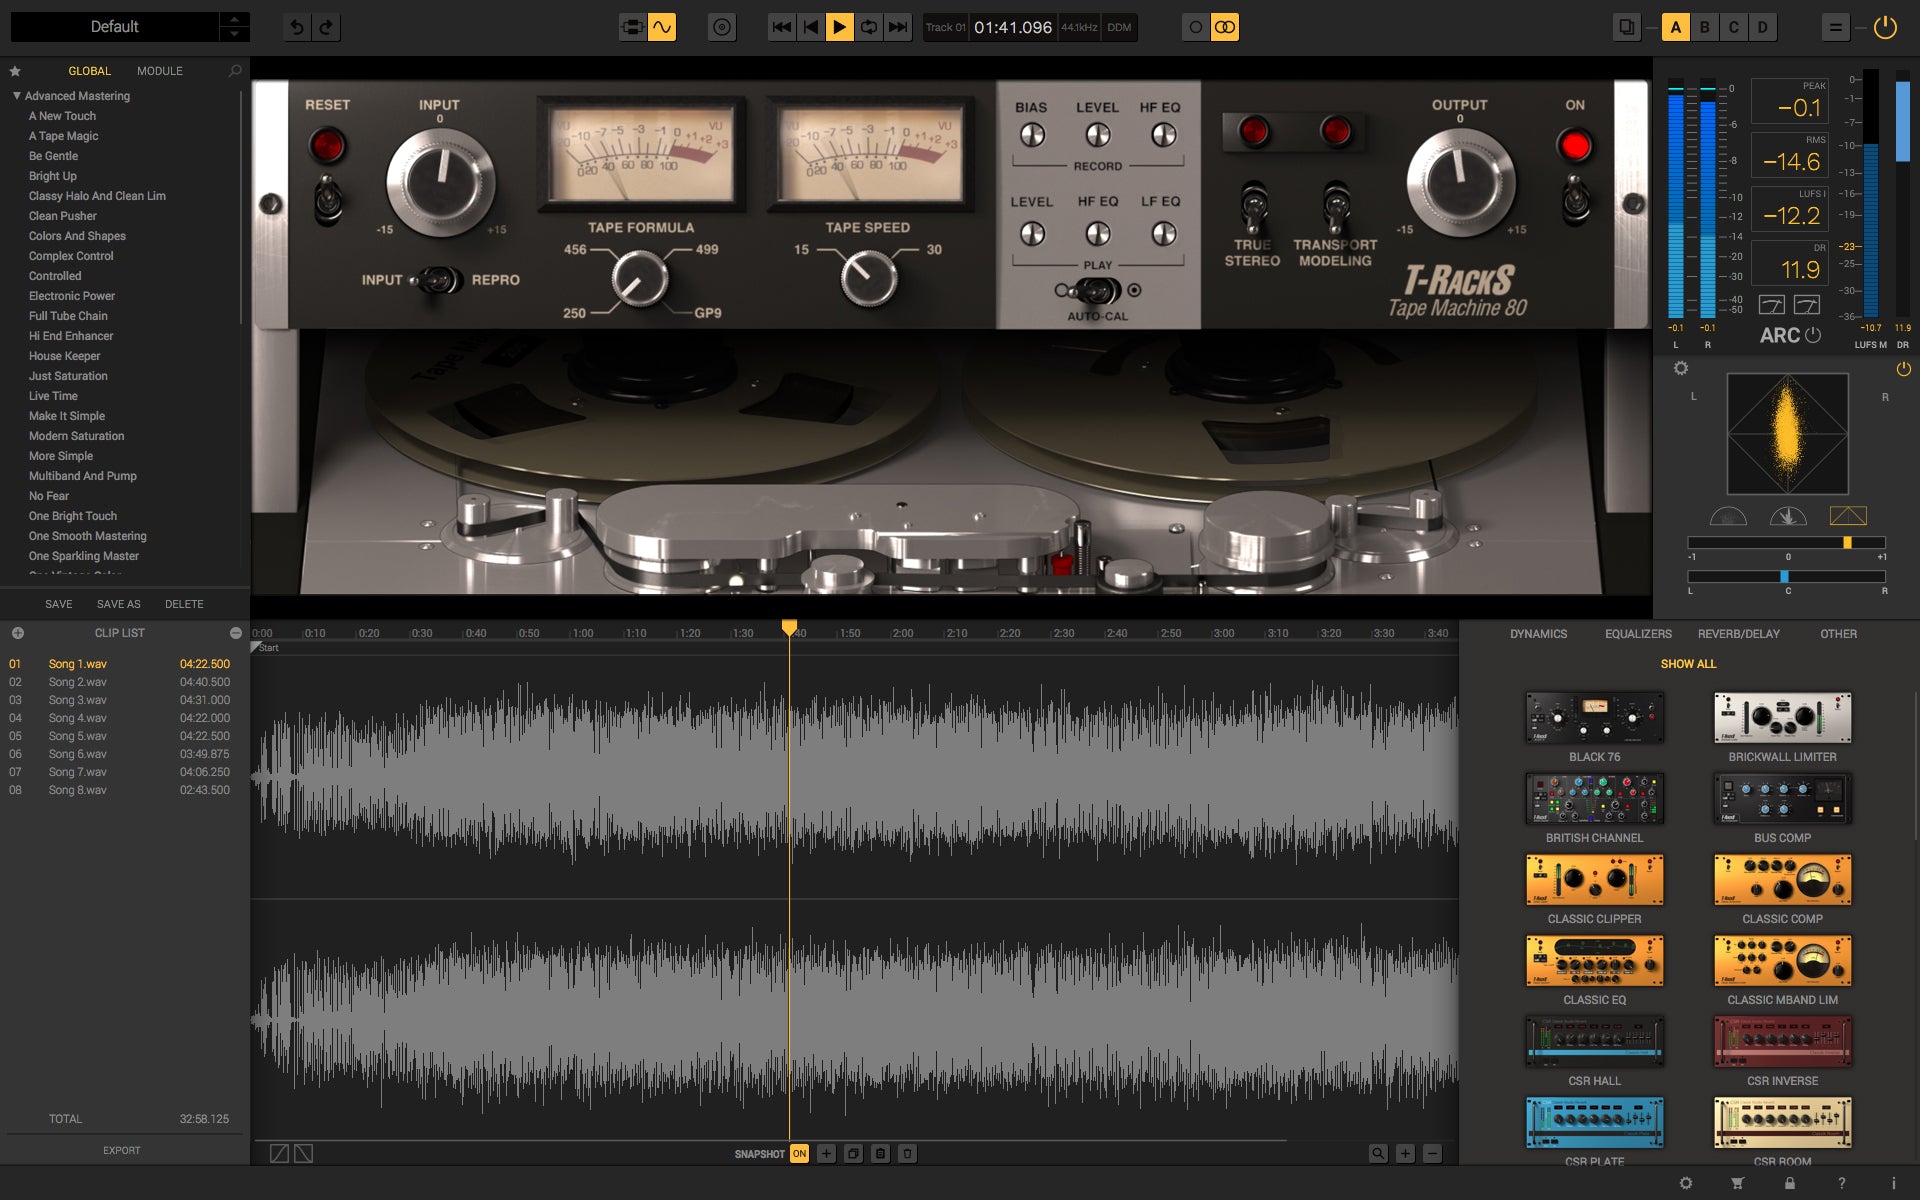Click SHOW ALL to expand the module list
Screen dimensions: 1920x1200
coord(1687,663)
